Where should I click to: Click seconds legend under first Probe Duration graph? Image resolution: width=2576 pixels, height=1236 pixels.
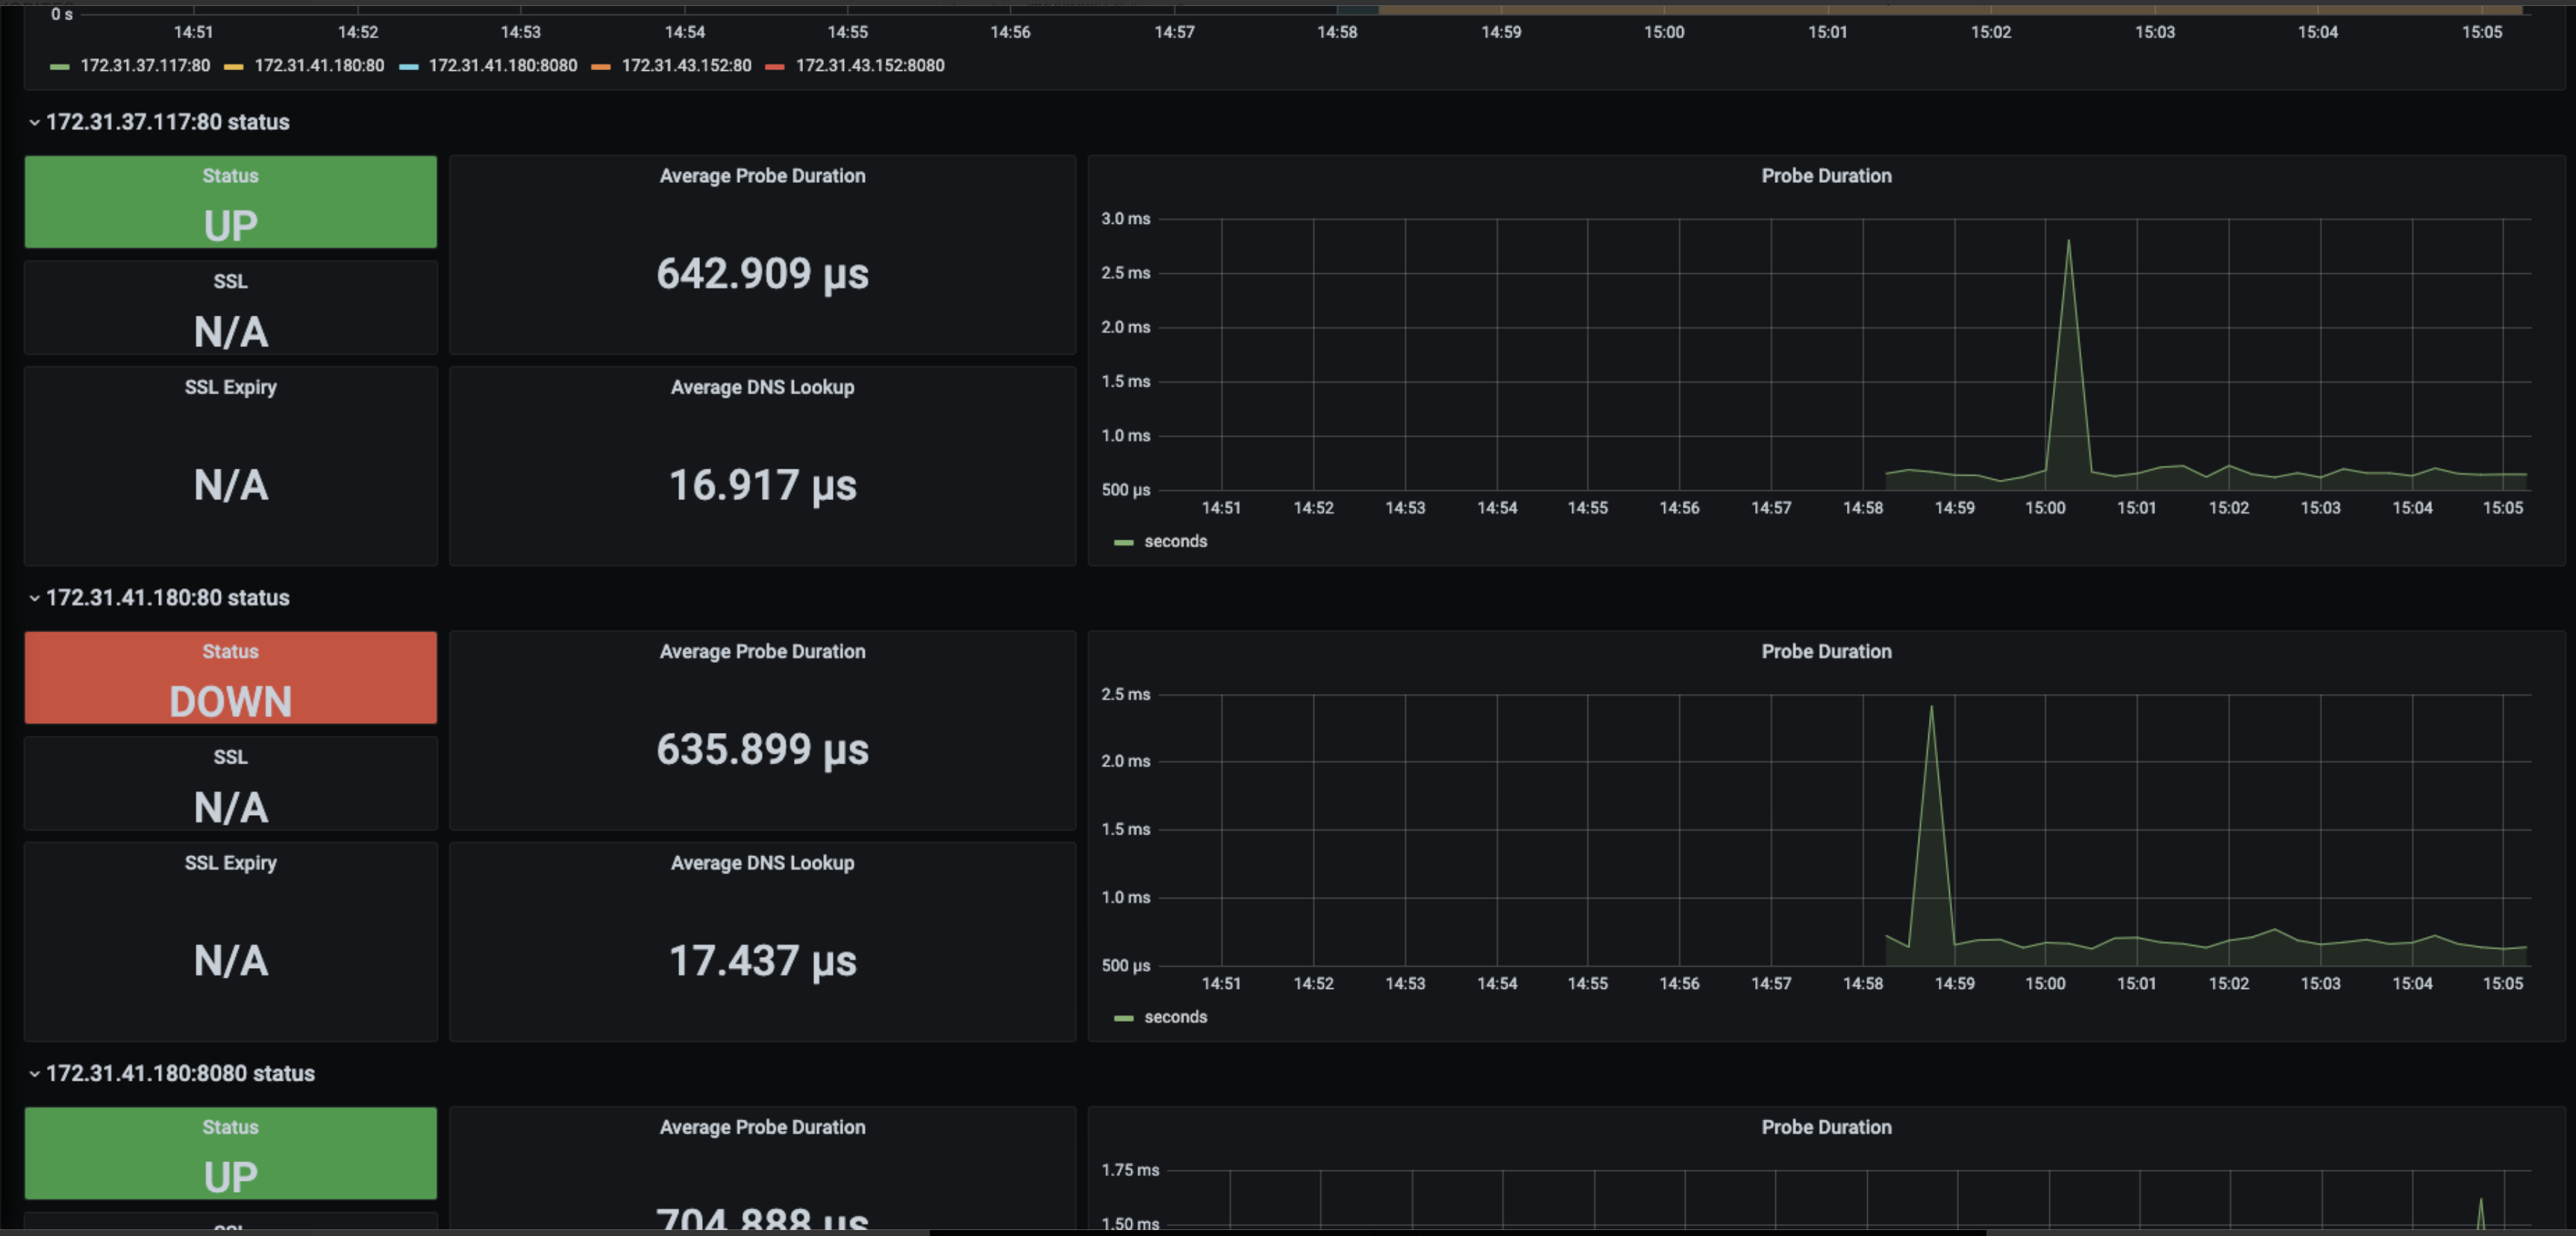coord(1175,542)
